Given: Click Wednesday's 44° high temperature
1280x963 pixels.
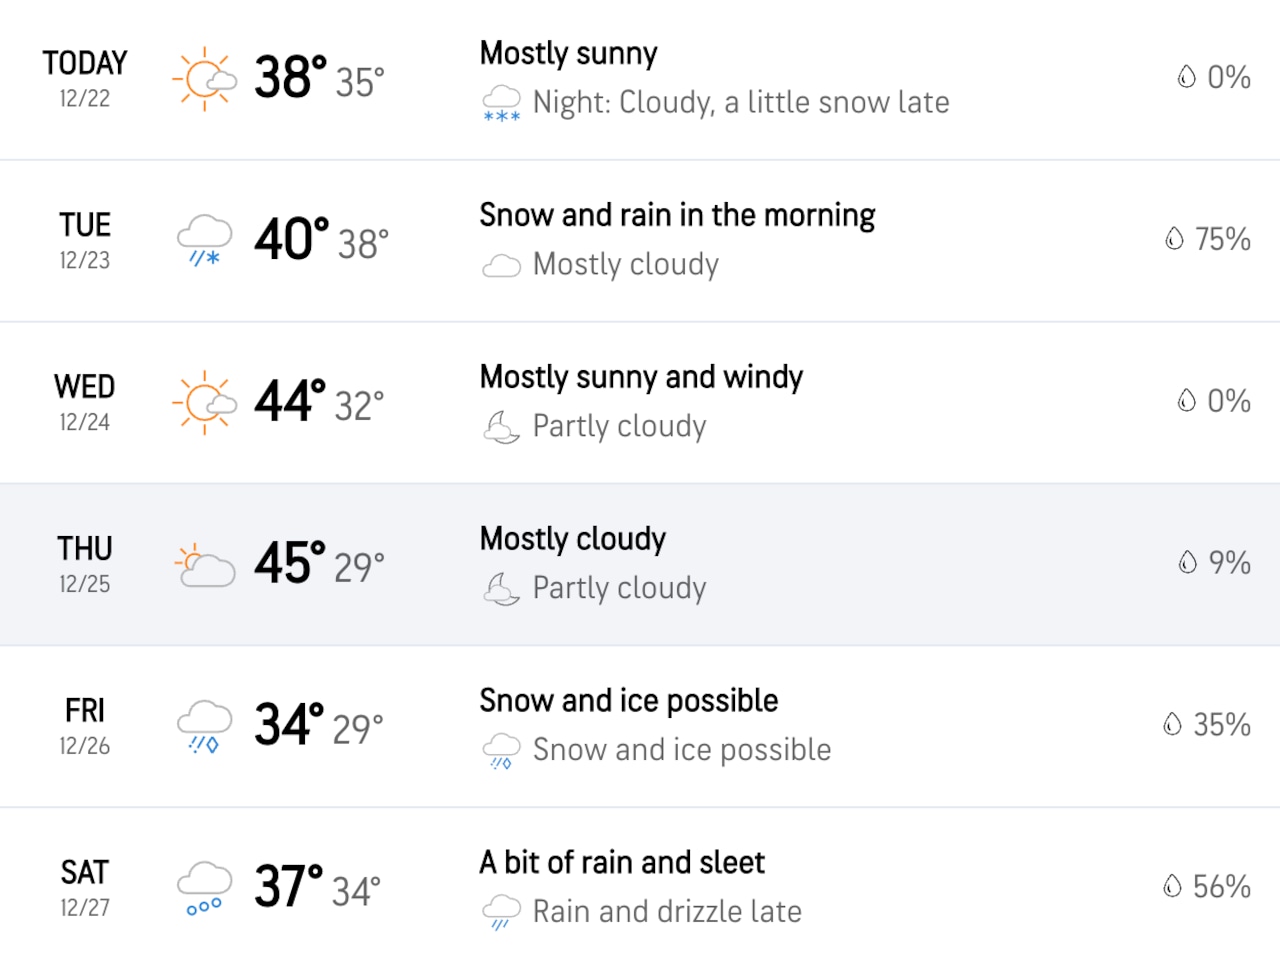Looking at the screenshot, I should click(284, 402).
